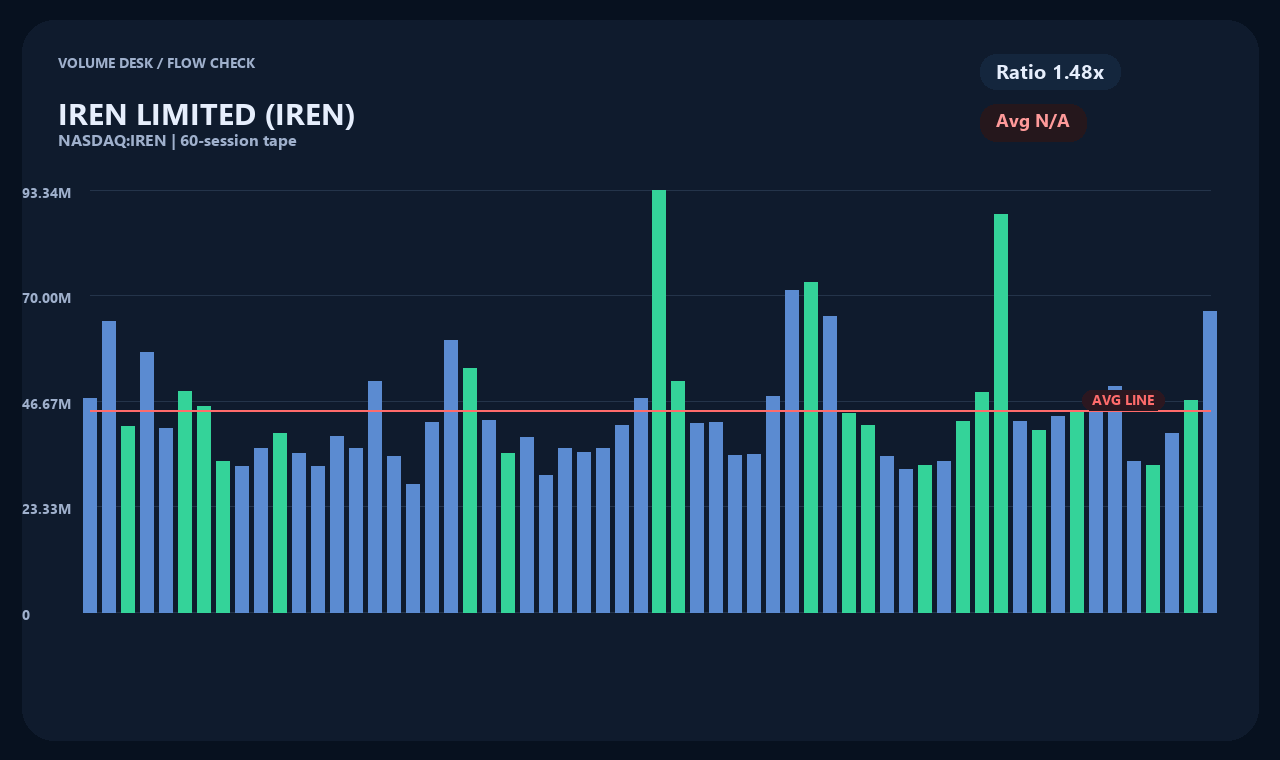Select the last blue bar on the right
The image size is (1280, 760).
1210,462
